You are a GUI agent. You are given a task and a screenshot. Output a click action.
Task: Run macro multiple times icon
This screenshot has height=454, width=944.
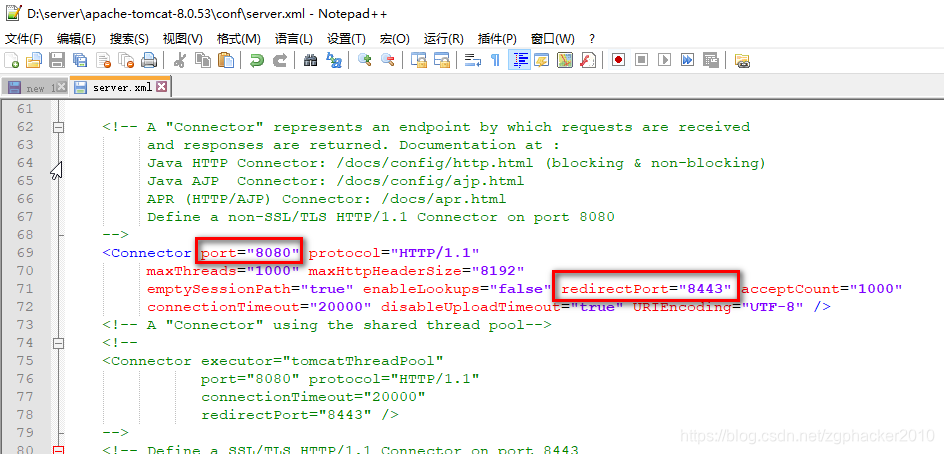(688, 60)
